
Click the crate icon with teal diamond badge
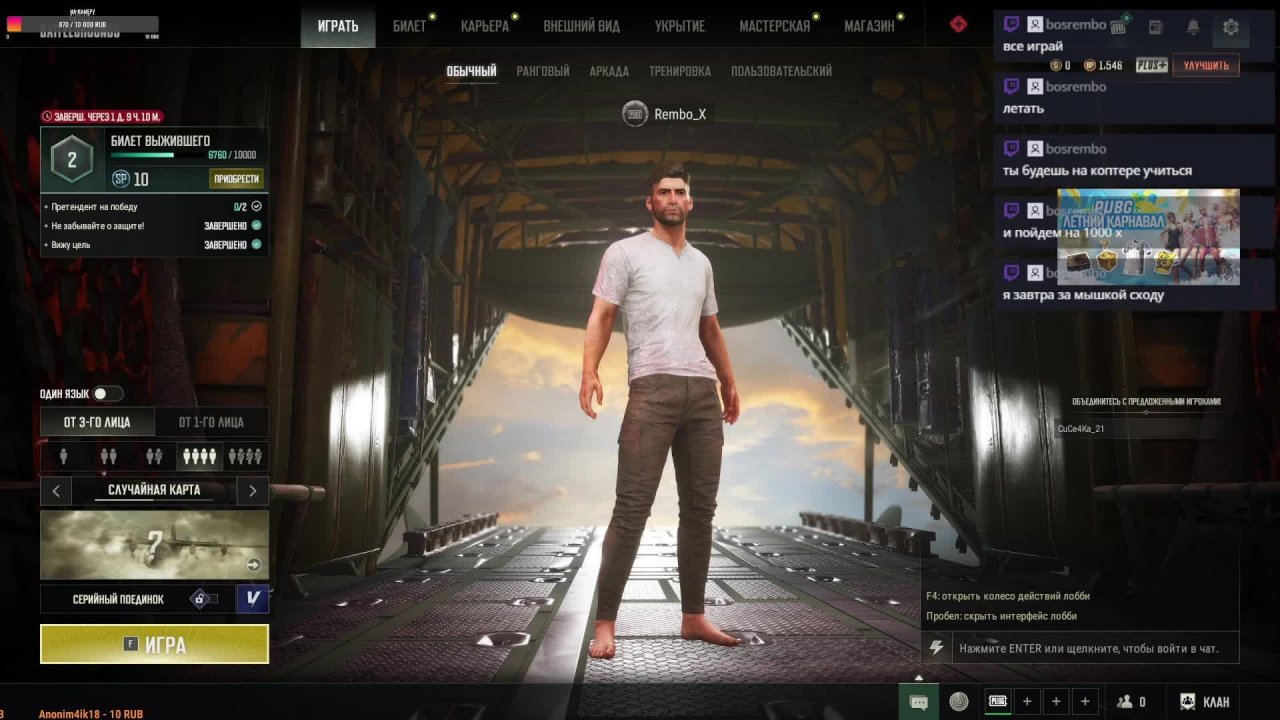(1118, 27)
